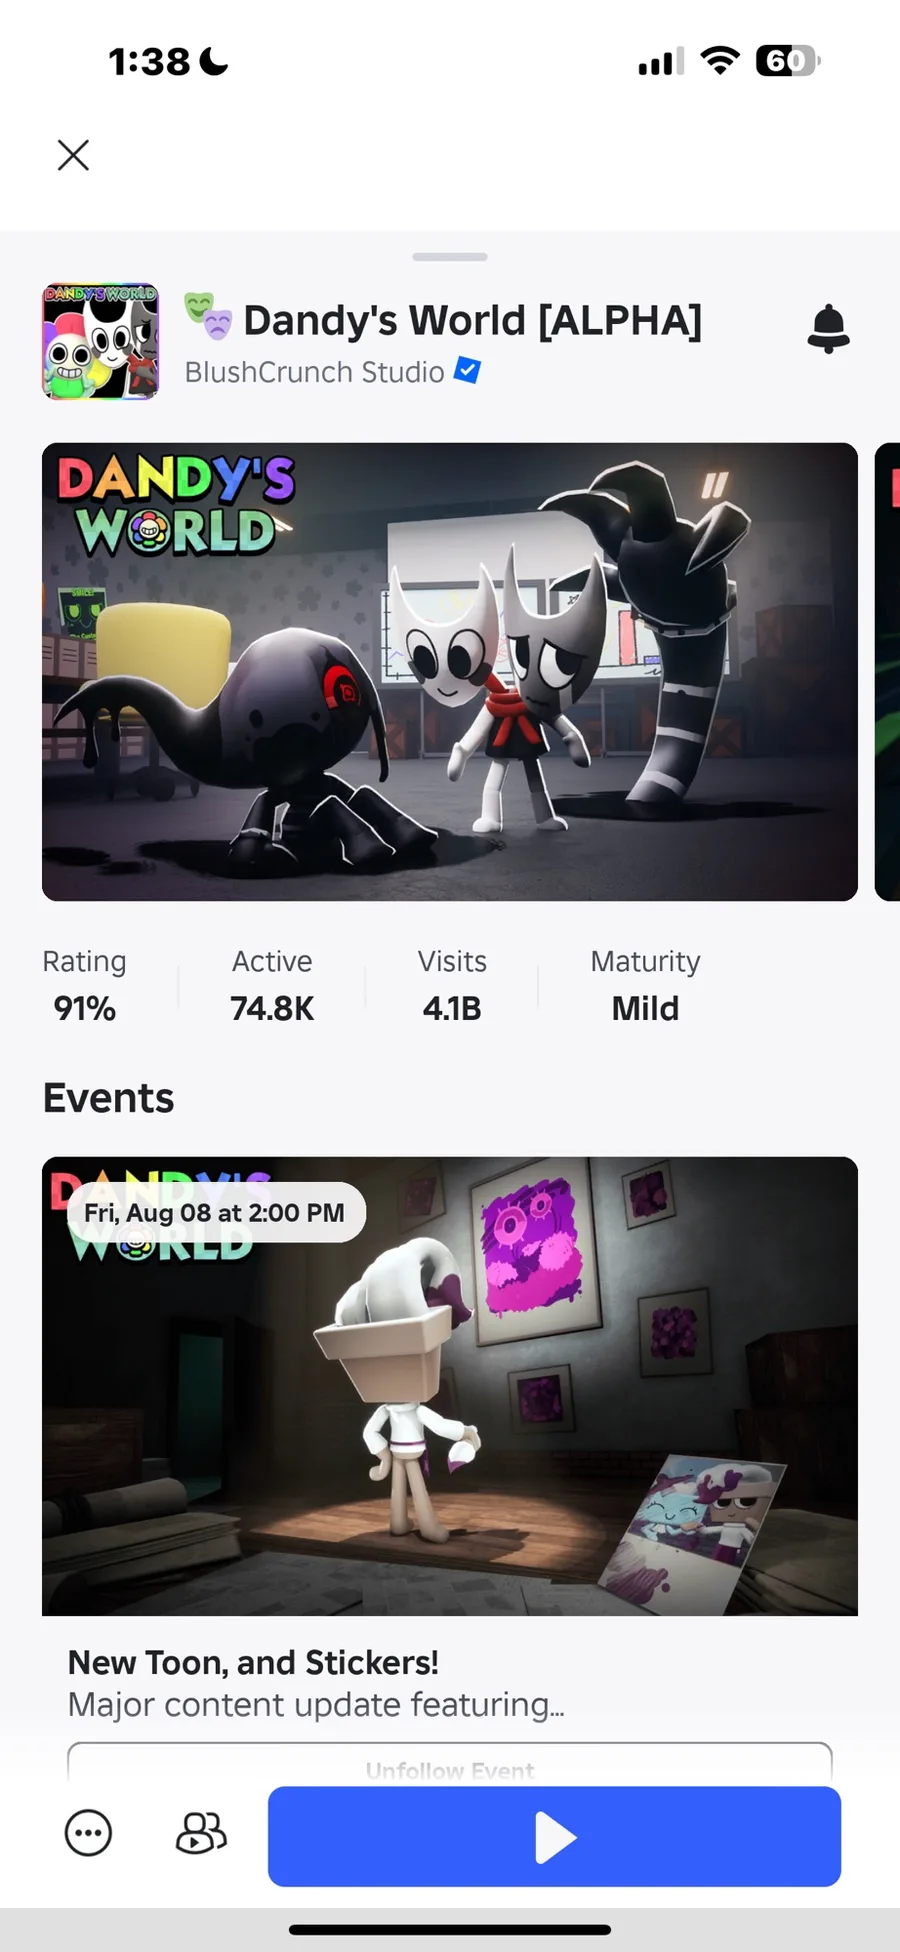
Task: Open the New Toon, and Stickers! event title
Action: [253, 1662]
